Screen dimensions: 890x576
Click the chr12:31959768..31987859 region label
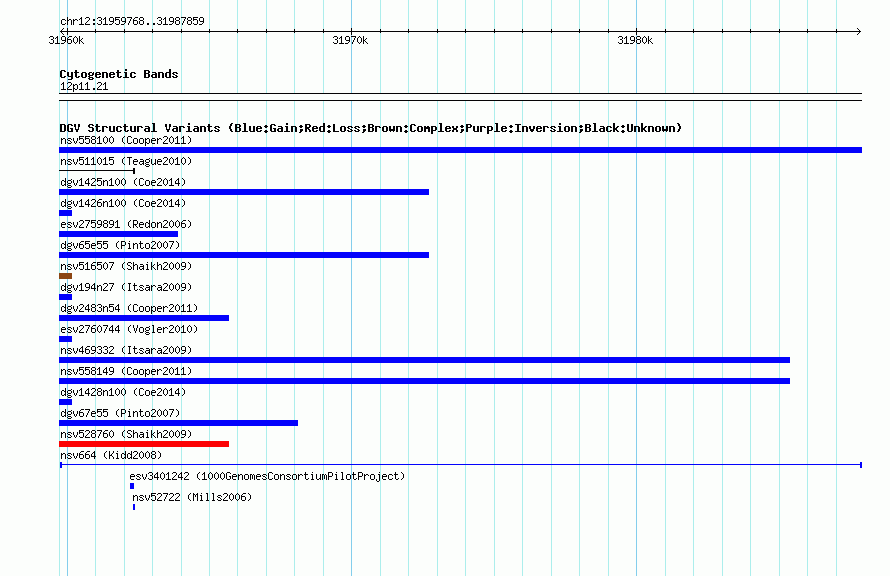click(132, 21)
